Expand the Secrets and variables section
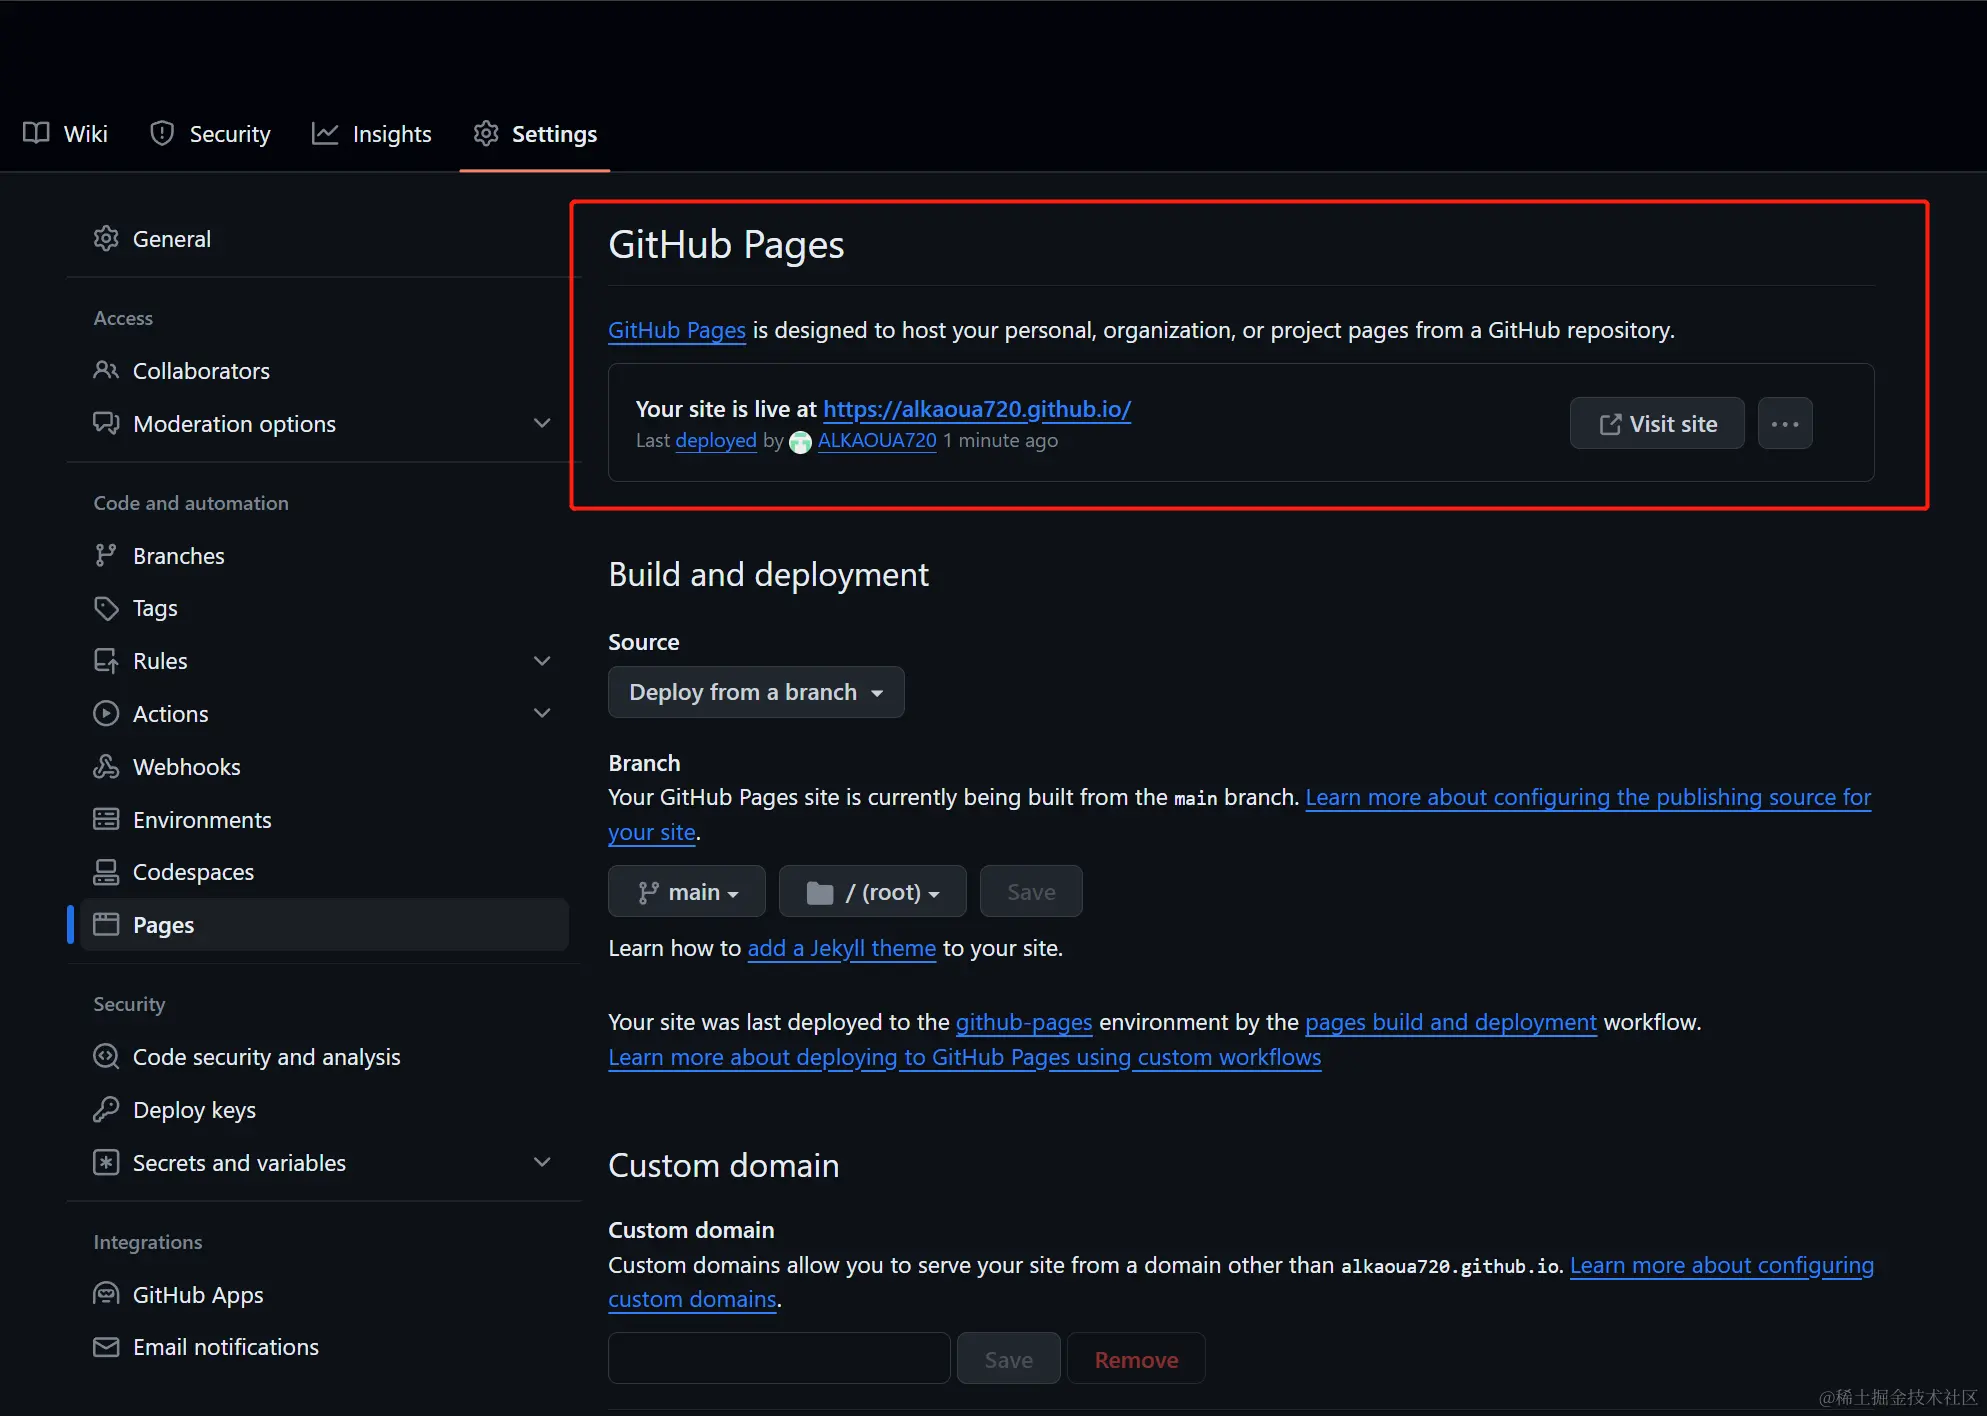 pyautogui.click(x=542, y=1162)
